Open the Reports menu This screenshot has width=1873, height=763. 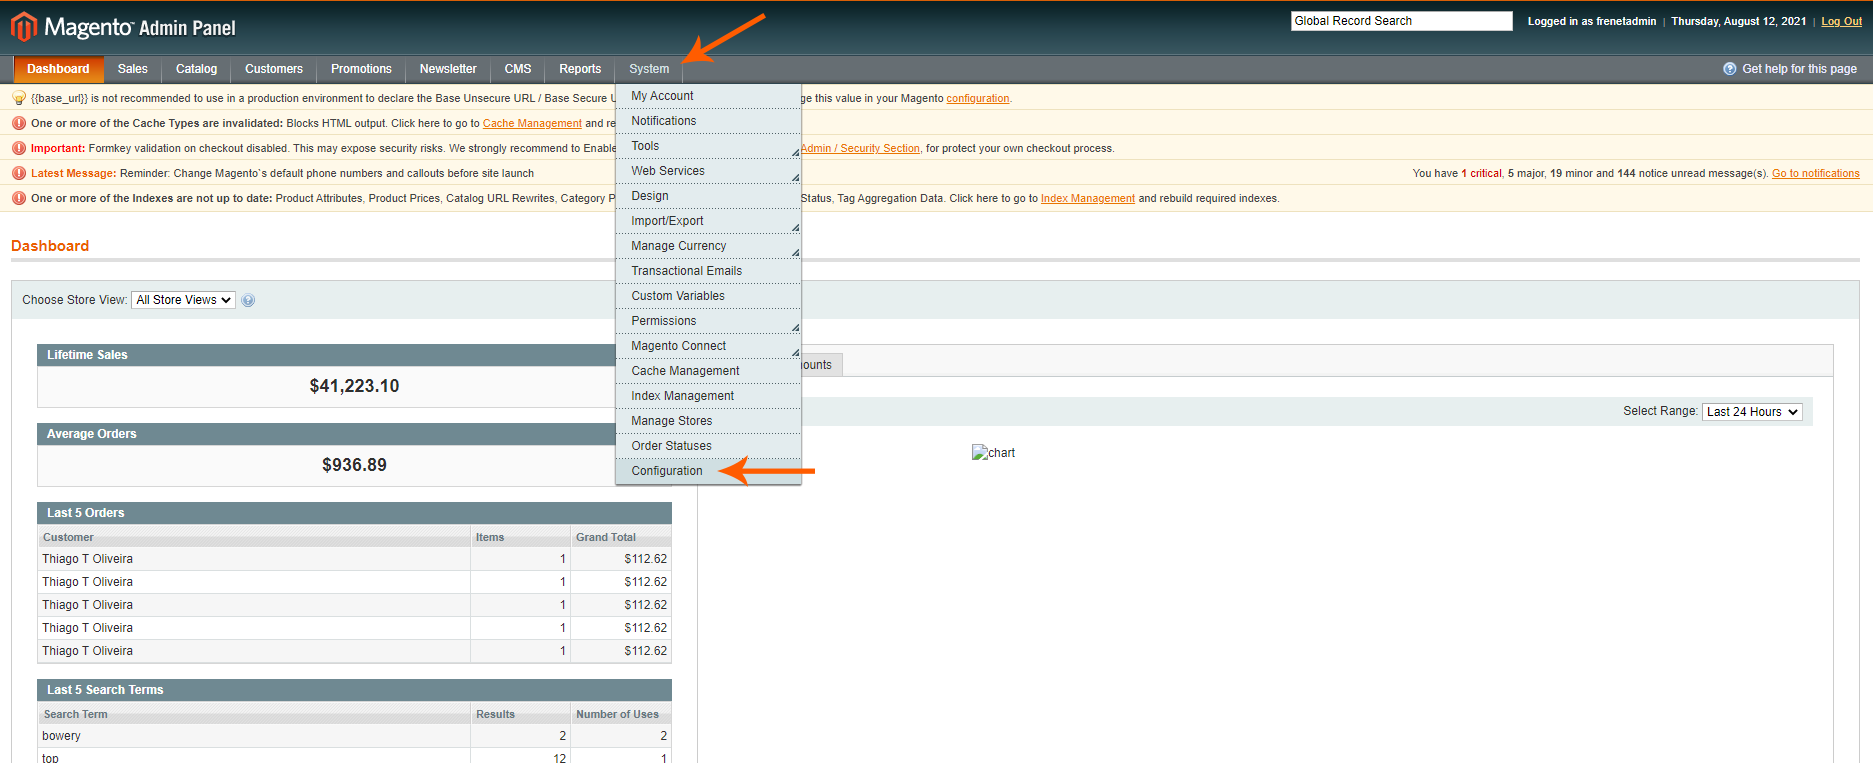[x=580, y=69]
